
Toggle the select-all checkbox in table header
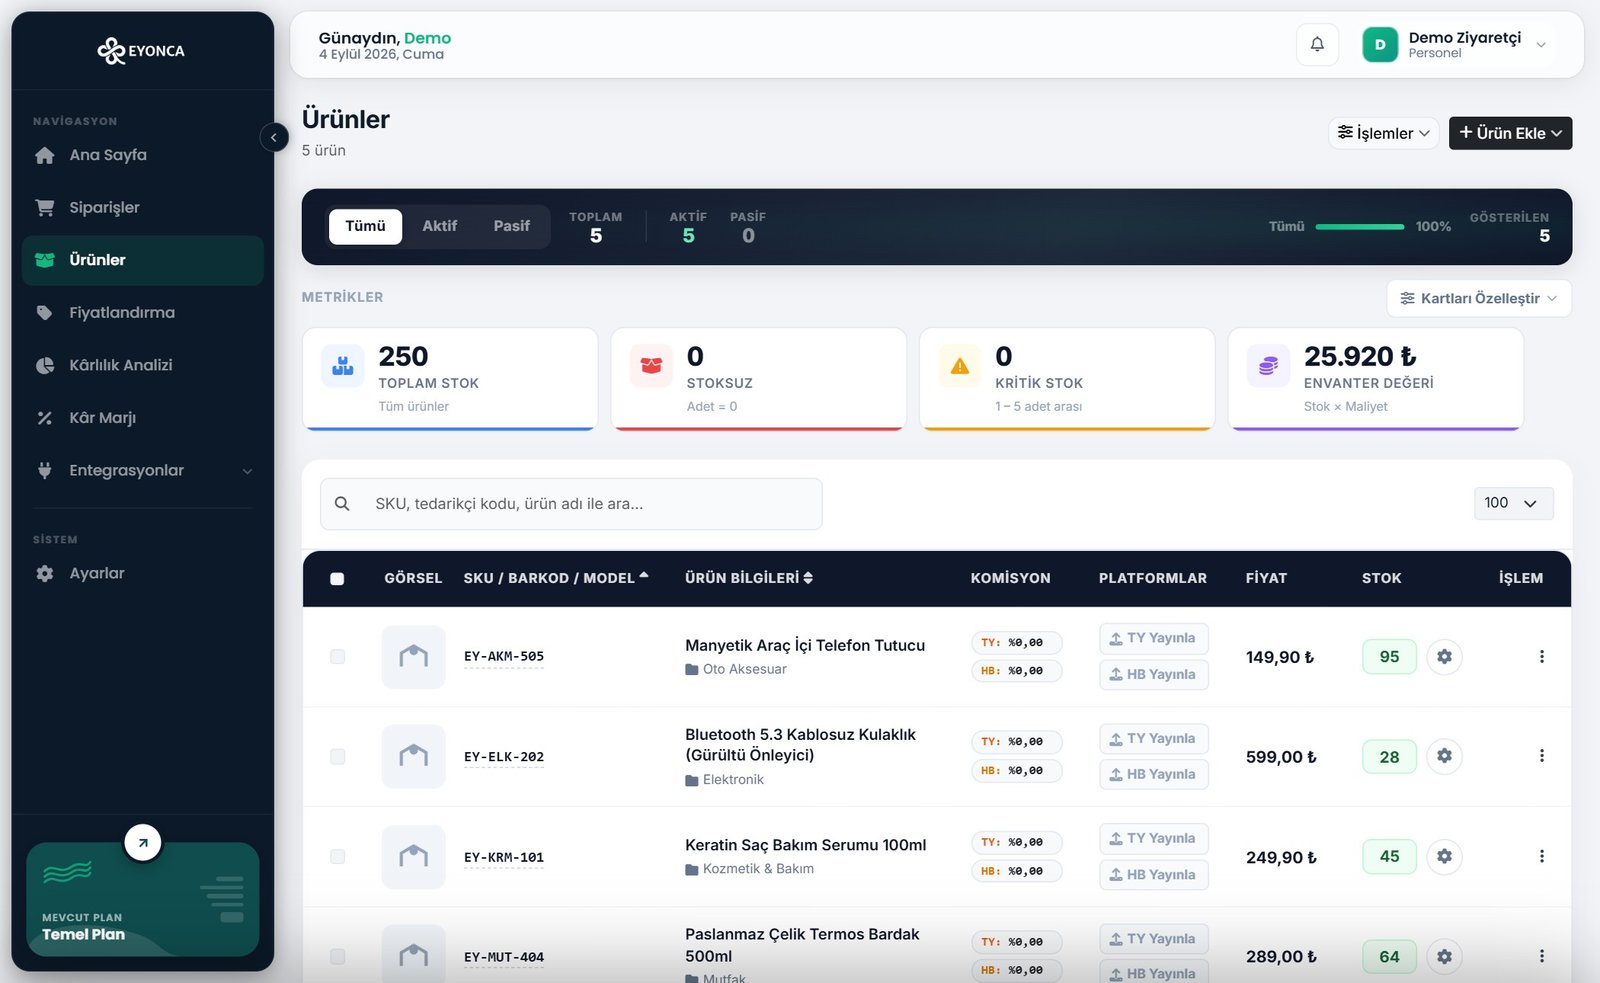[337, 578]
